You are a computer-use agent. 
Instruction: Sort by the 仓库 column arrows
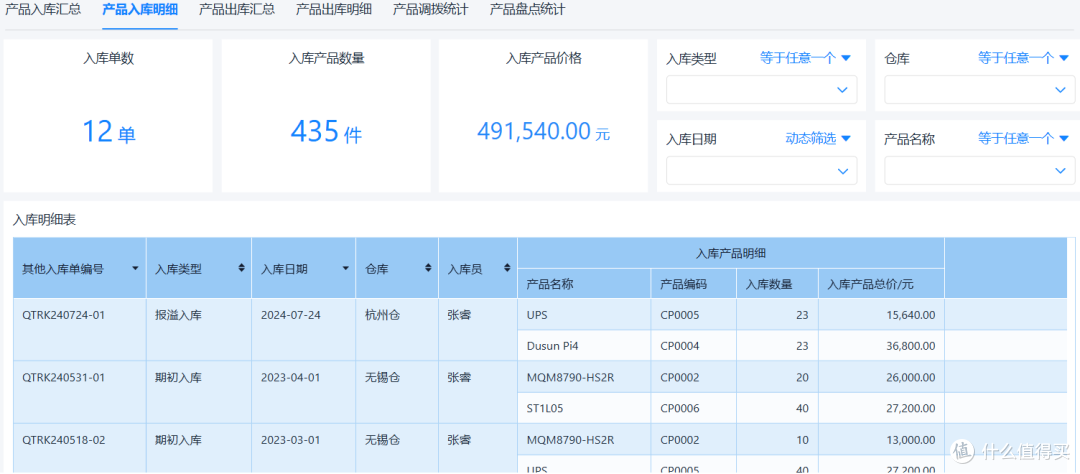click(x=428, y=268)
